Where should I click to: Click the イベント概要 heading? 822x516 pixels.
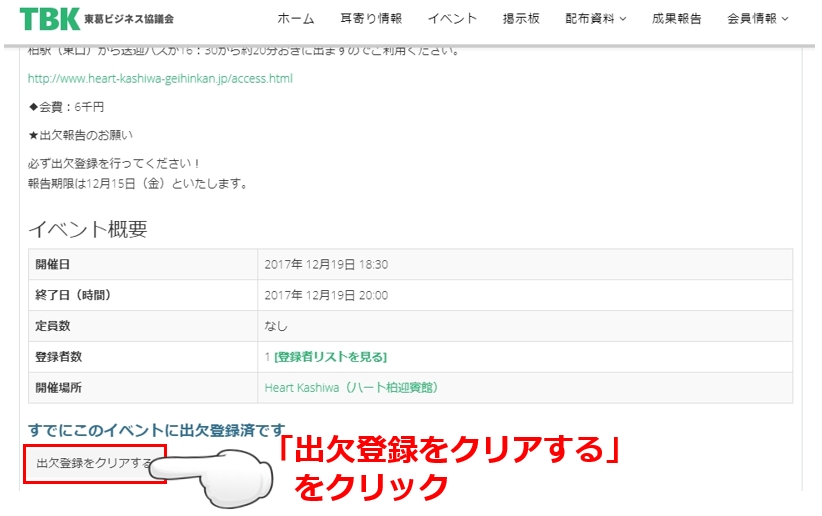click(88, 229)
